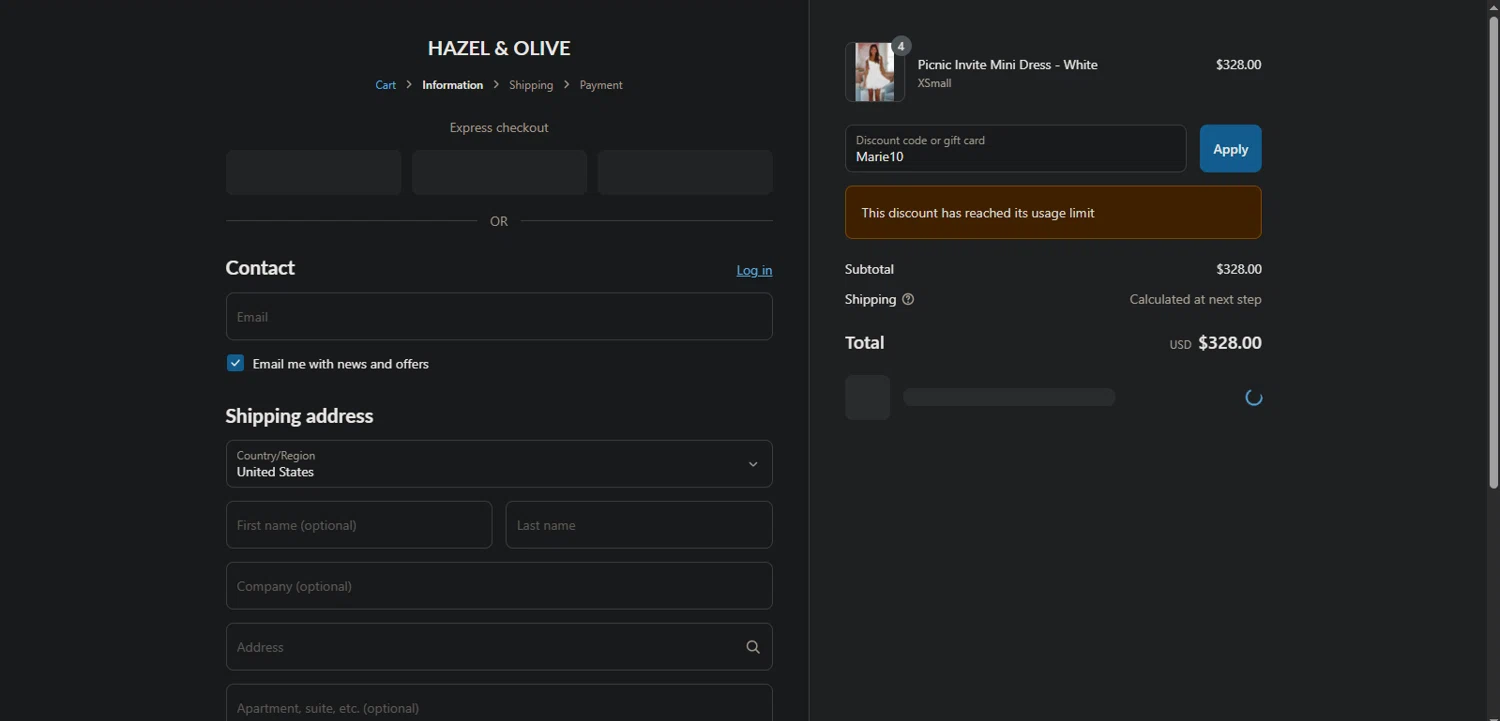Focus the Email input field
The width and height of the screenshot is (1500, 721).
[499, 316]
